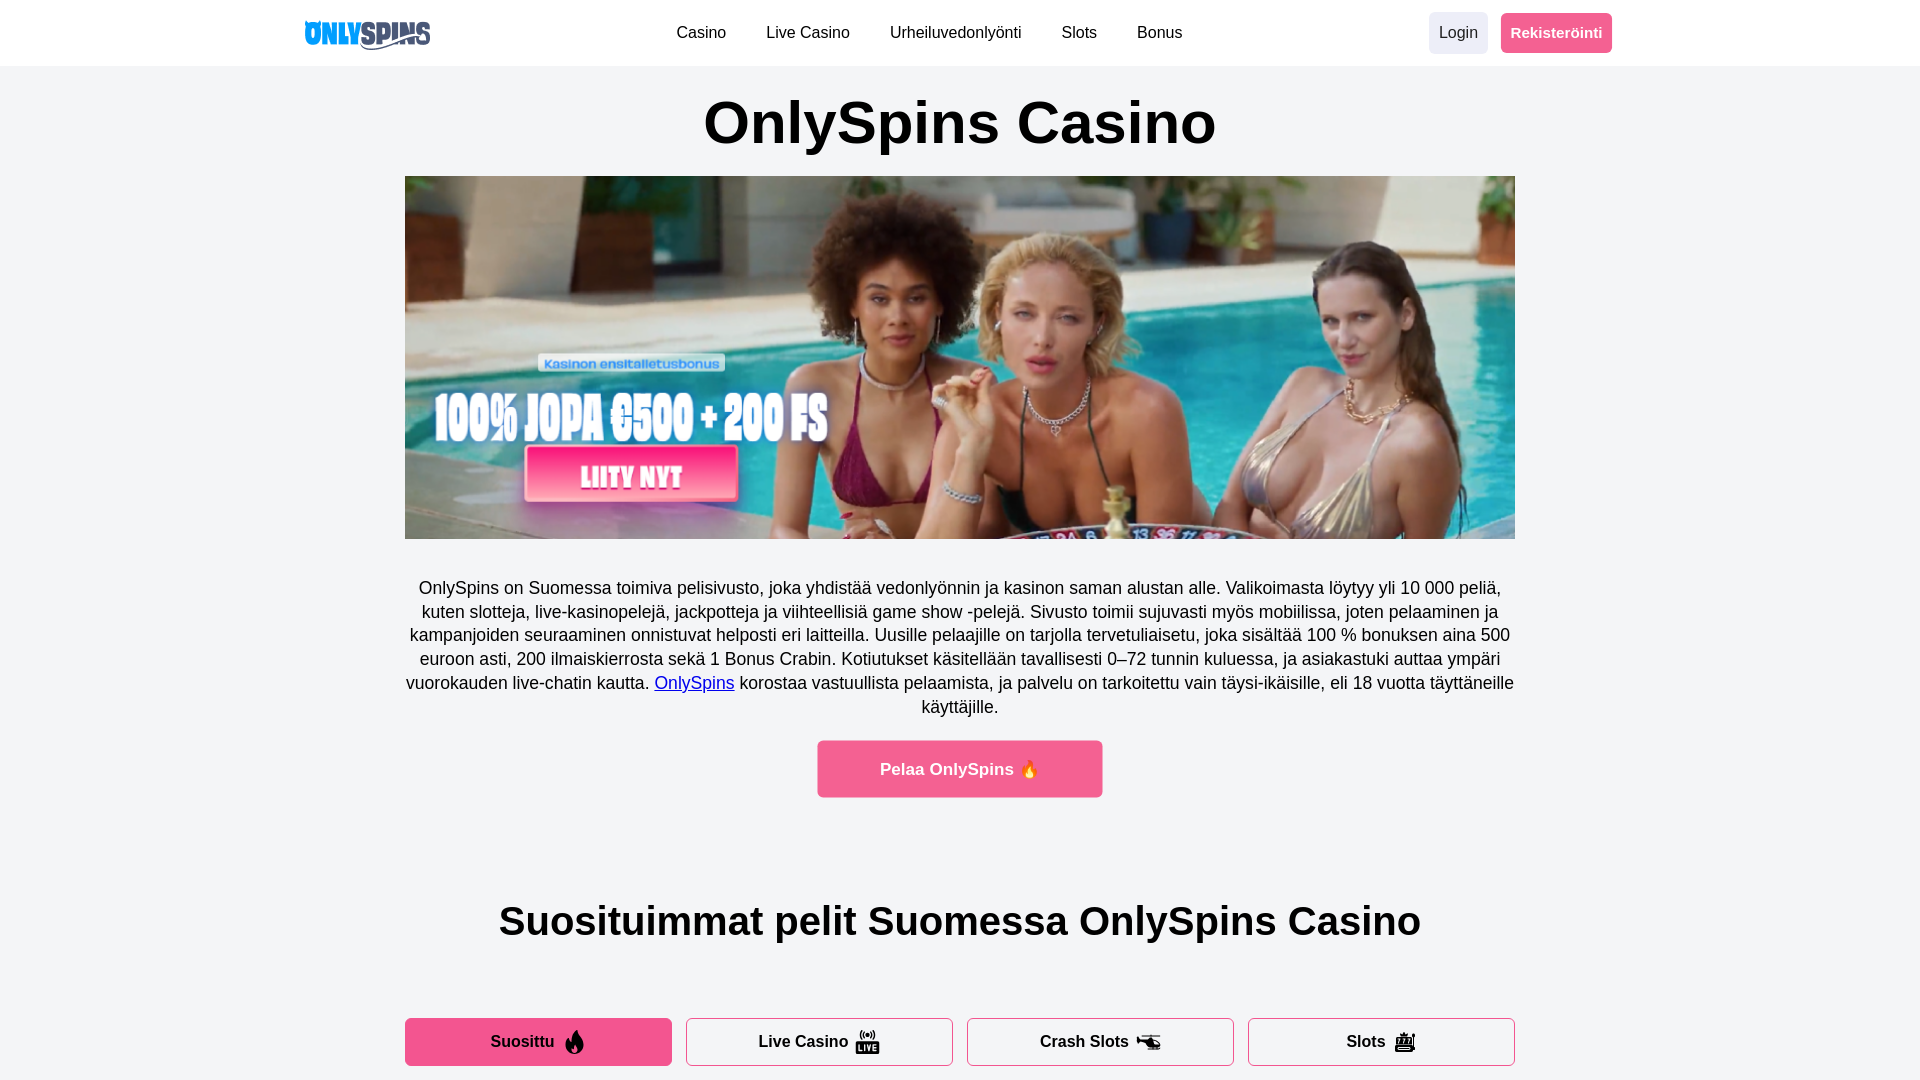Switch to the Suosittu games tab
The height and width of the screenshot is (1080, 1920).
(x=538, y=1042)
